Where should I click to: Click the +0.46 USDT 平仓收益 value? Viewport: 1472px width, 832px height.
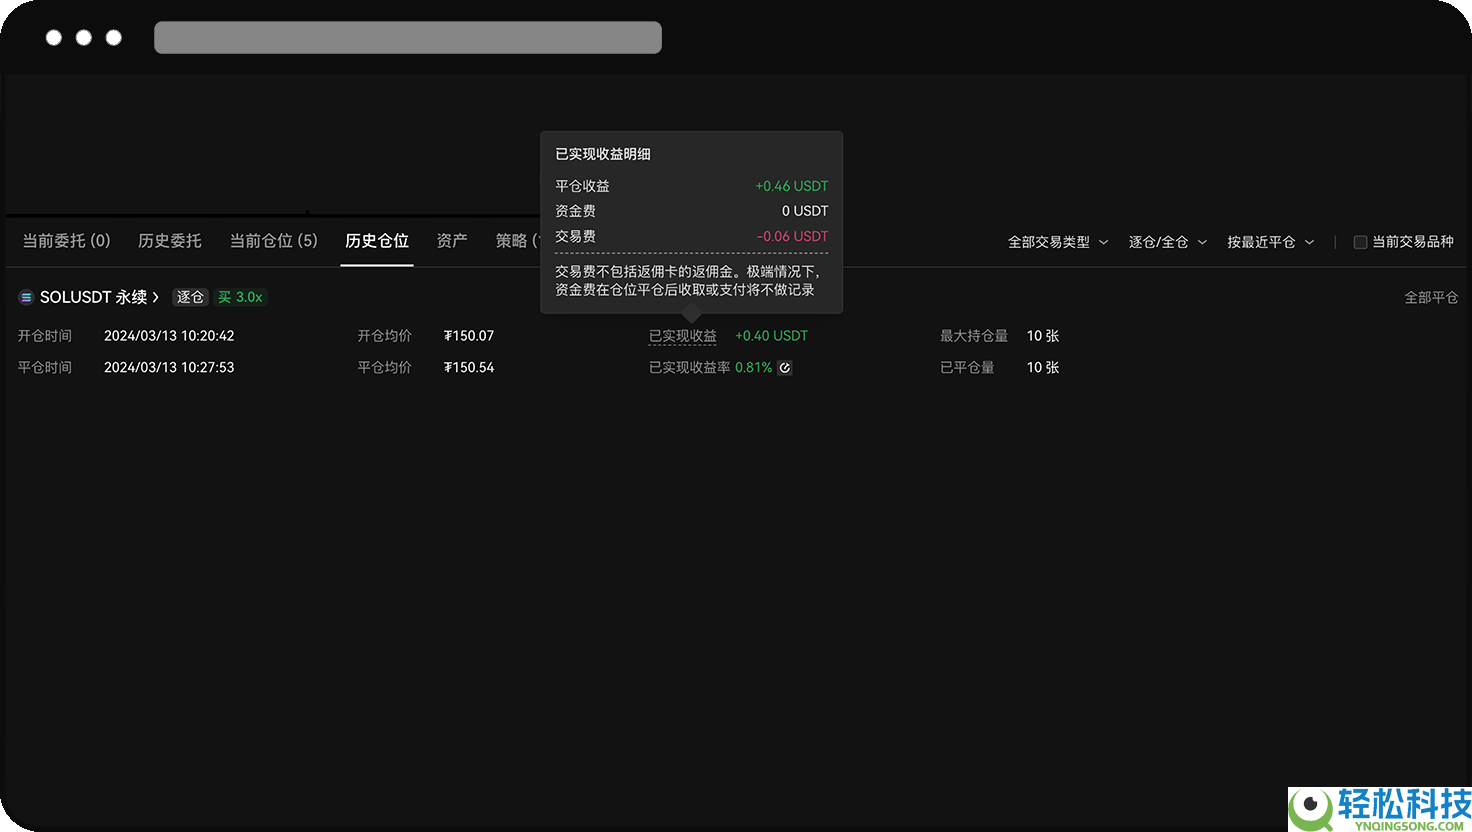792,186
